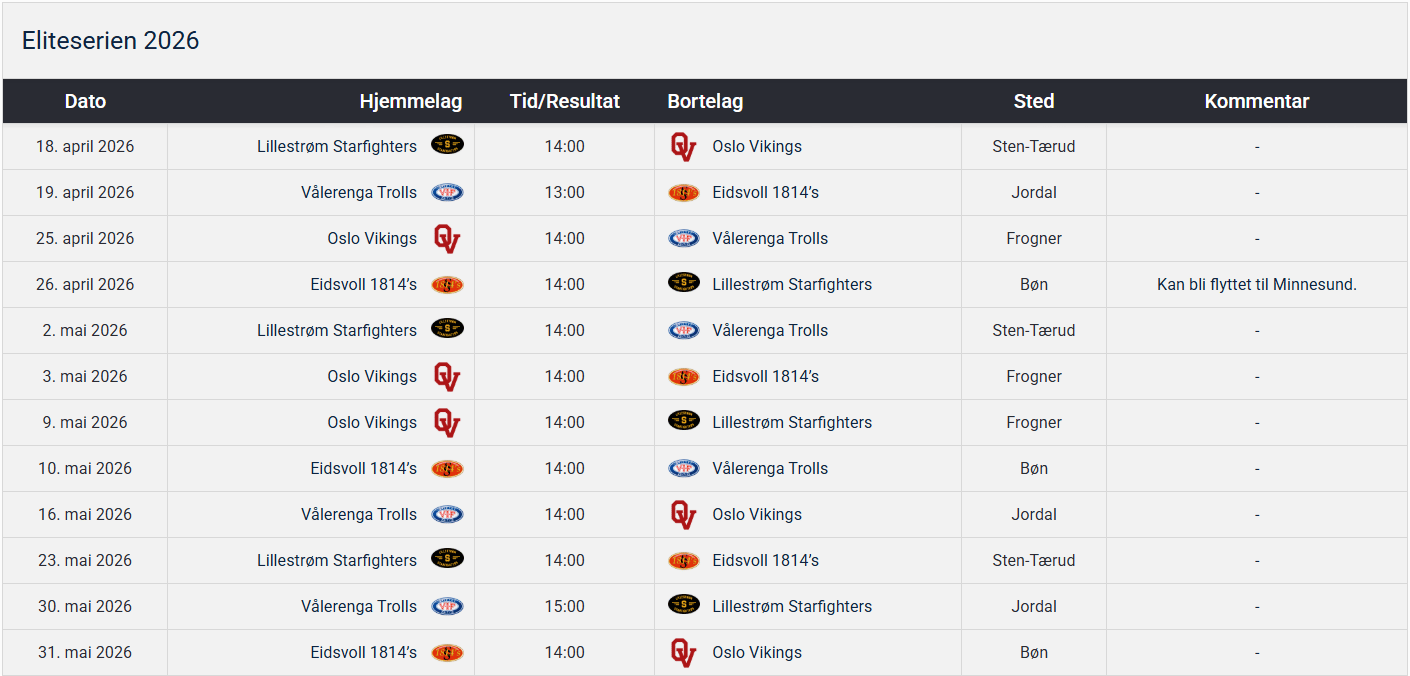The image size is (1410, 676).
Task: Click Vålerenga Trolls away logo on 2. mai
Action: (684, 331)
